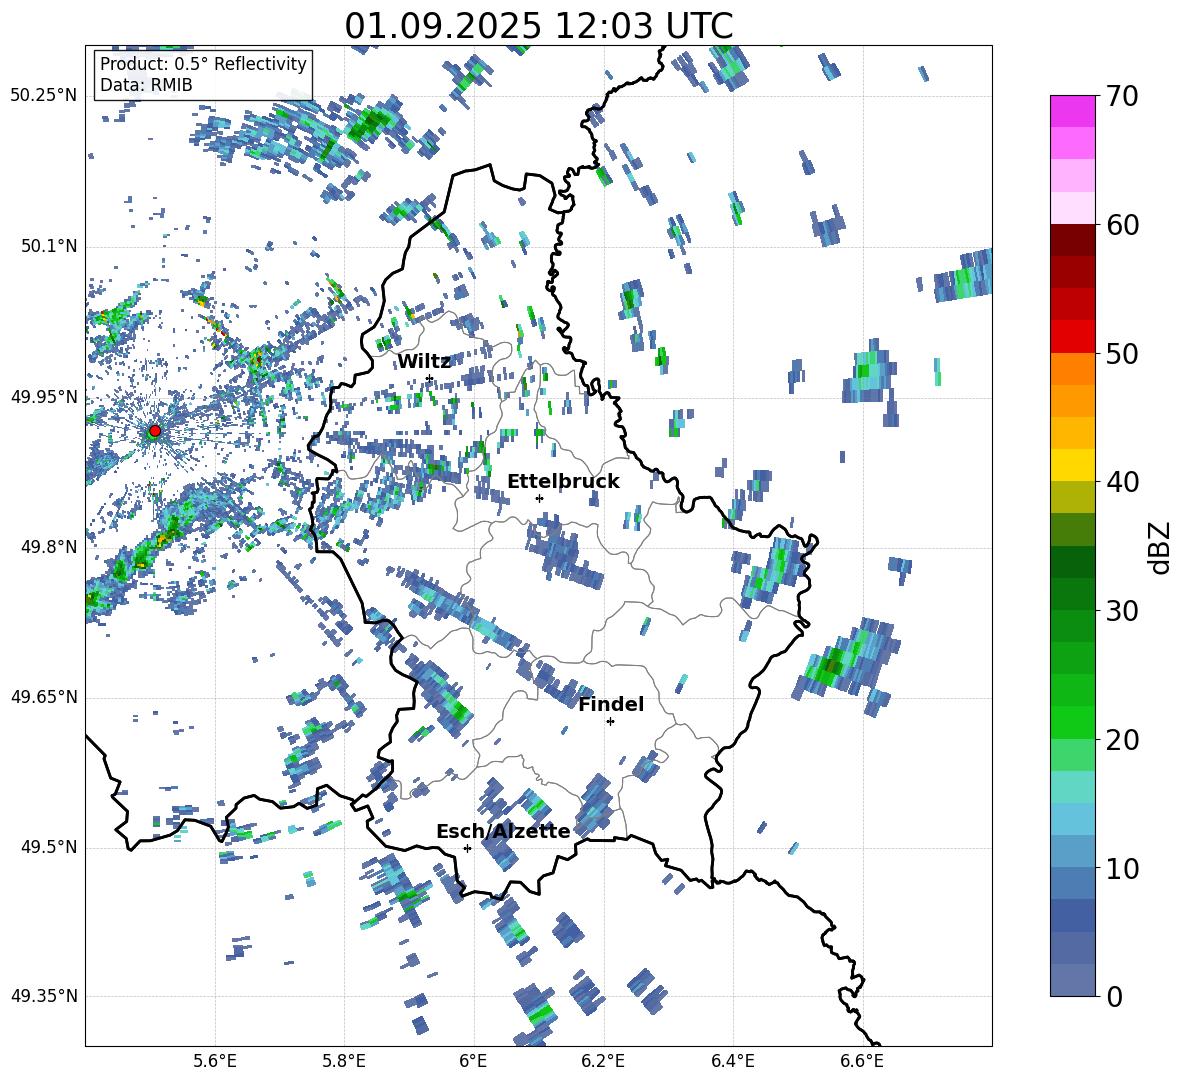The height and width of the screenshot is (1081, 1184).
Task: Click the 60 tick label on colorbar
Action: click(1122, 225)
